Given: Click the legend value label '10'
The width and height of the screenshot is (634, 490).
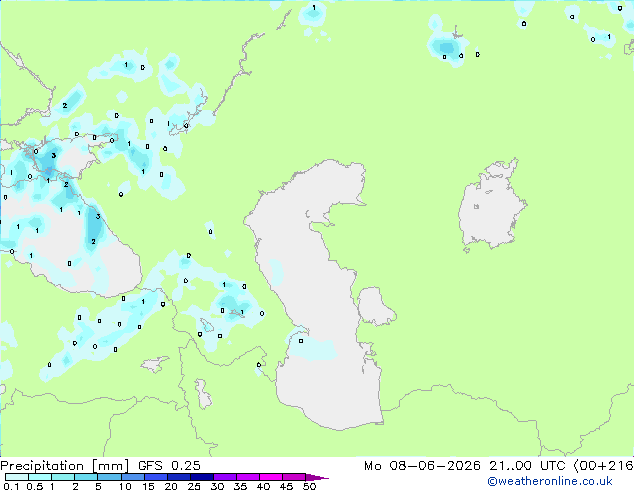Looking at the screenshot, I should click(x=125, y=486).
